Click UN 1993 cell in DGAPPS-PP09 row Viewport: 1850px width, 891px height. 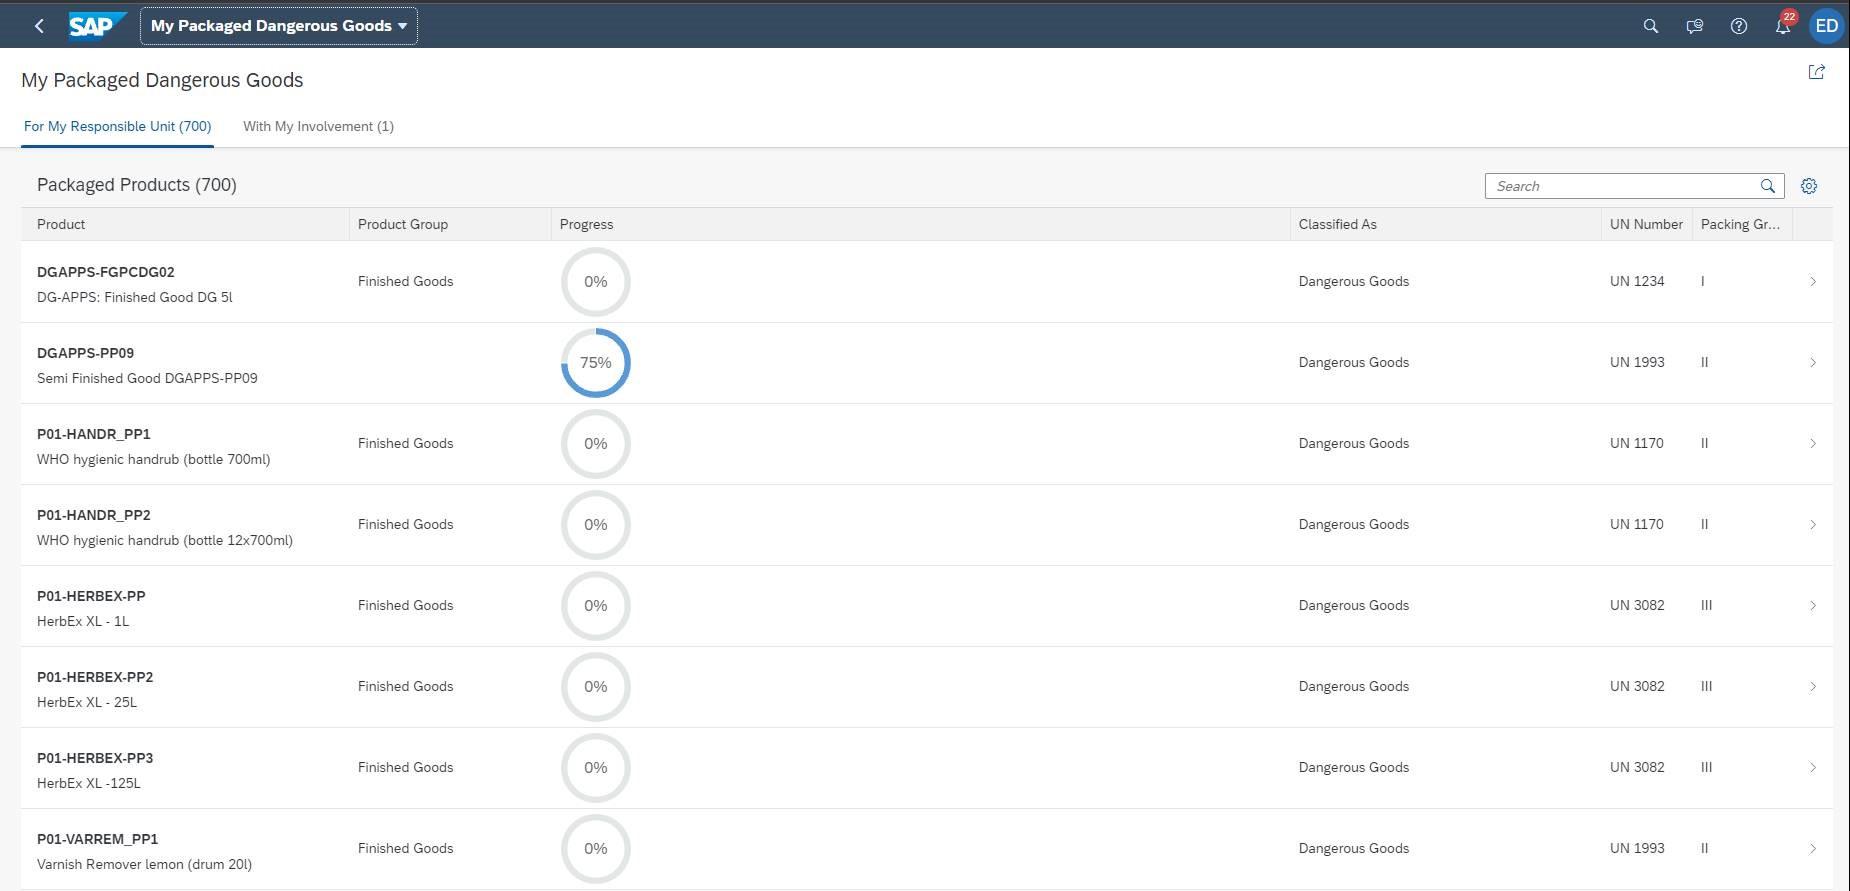tap(1637, 363)
